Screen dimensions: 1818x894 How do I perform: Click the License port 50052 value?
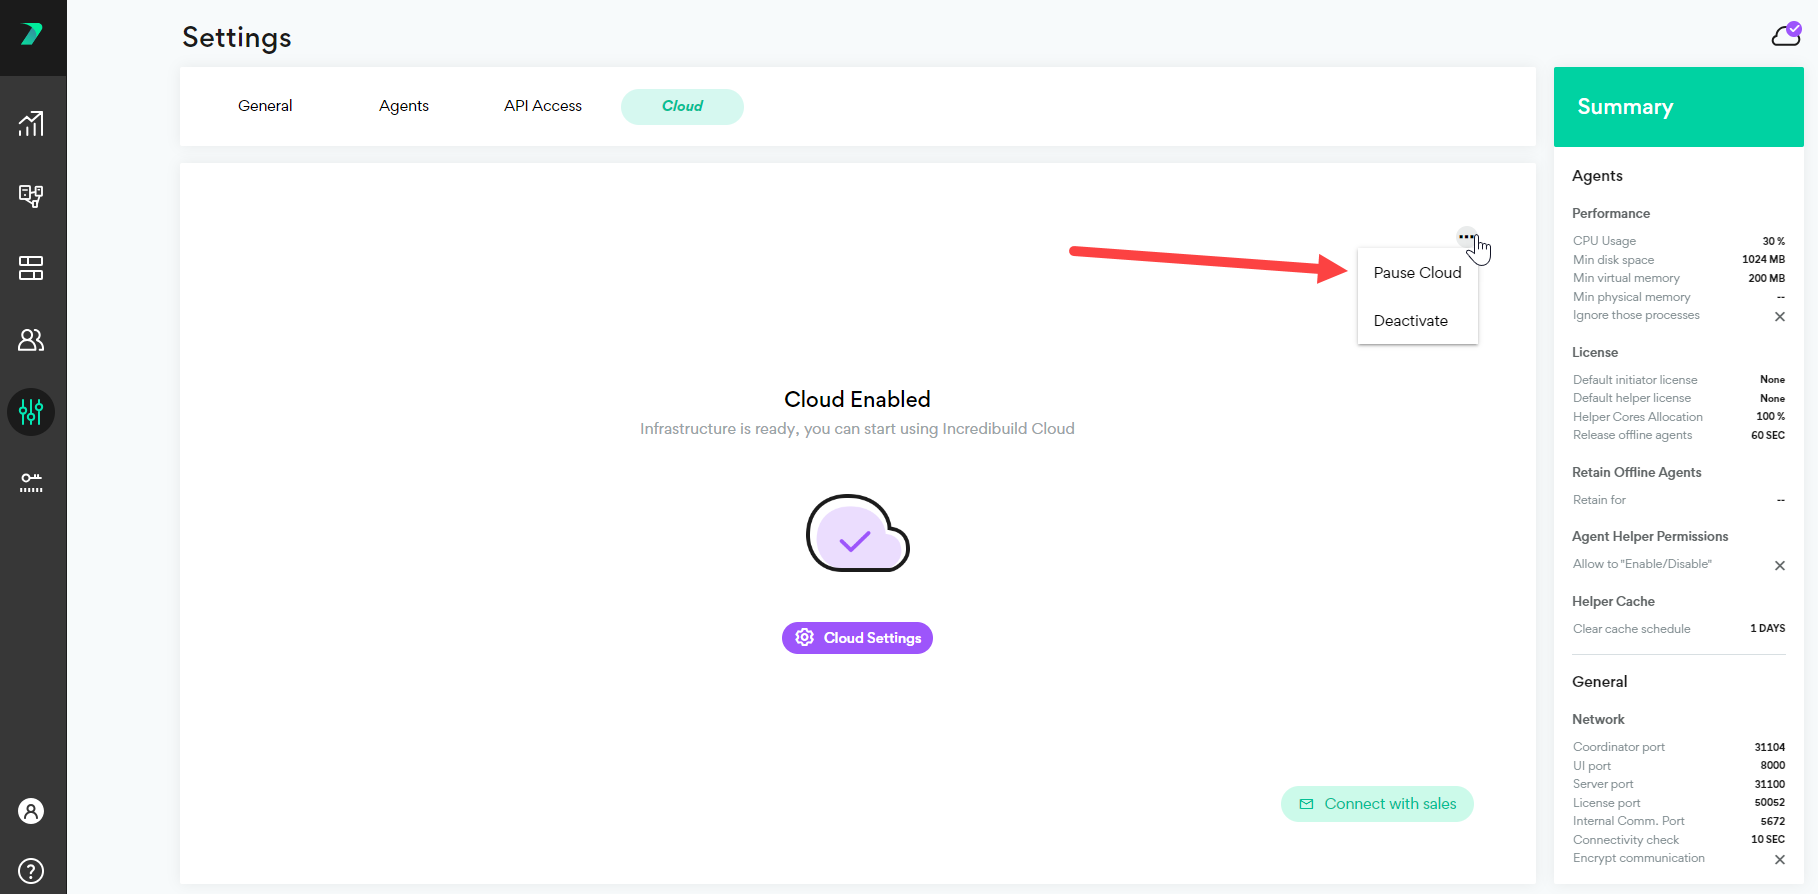(x=1769, y=803)
